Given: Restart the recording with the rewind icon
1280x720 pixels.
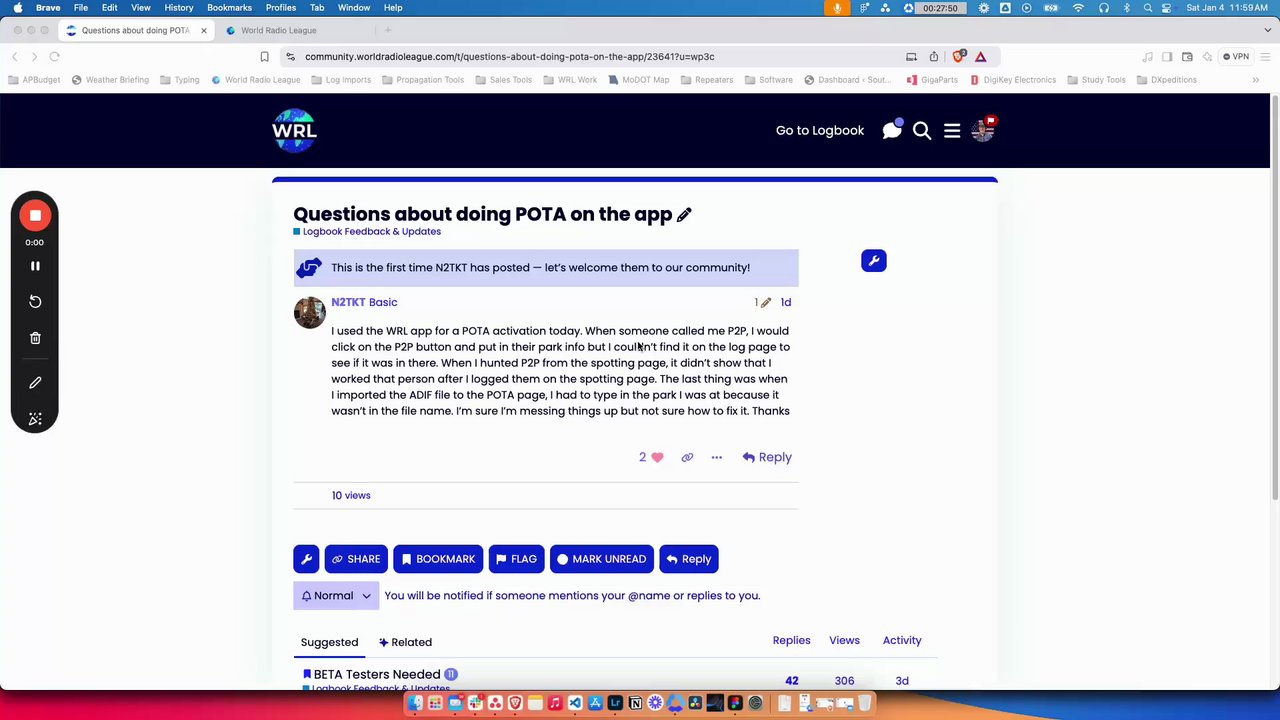Looking at the screenshot, I should click(35, 302).
